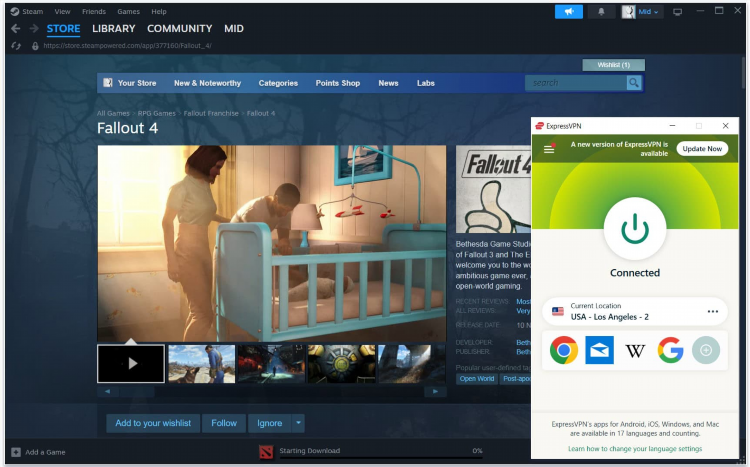
Task: Open the Friends menu
Action: click(x=94, y=11)
